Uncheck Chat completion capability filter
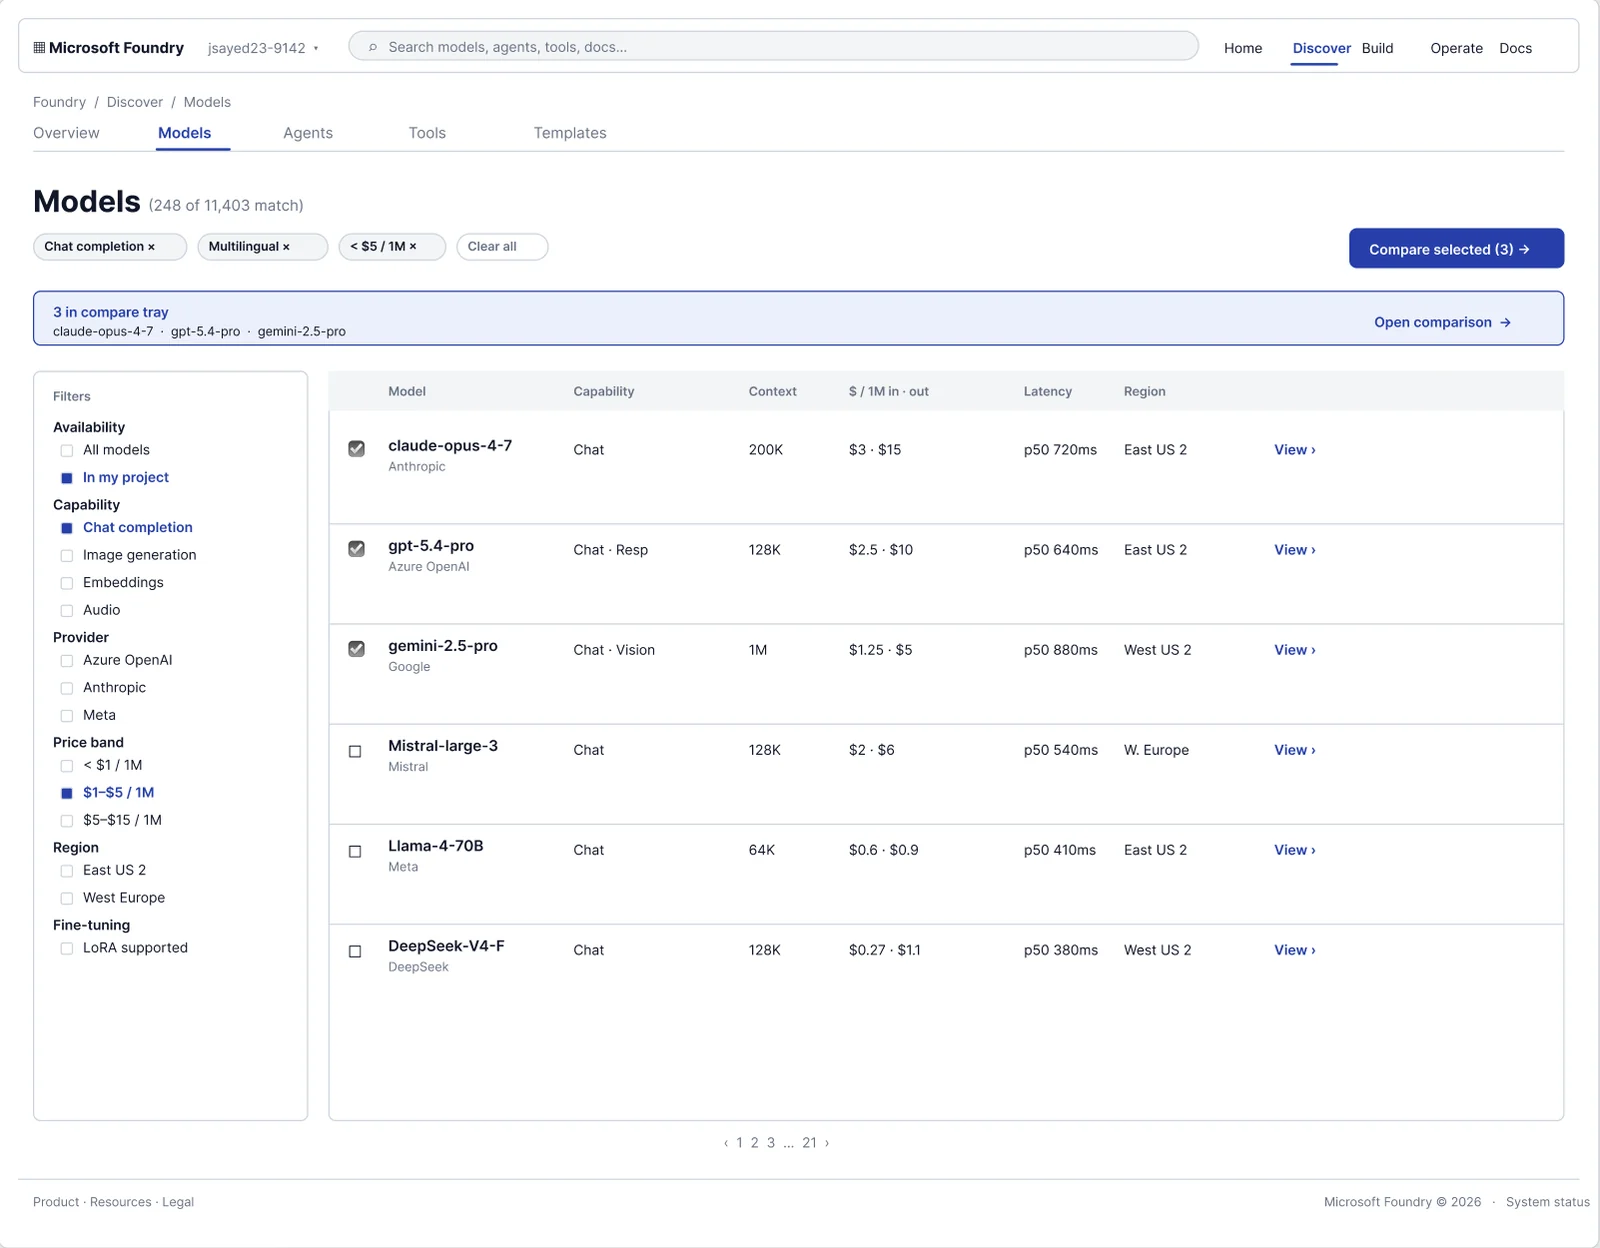 67,528
